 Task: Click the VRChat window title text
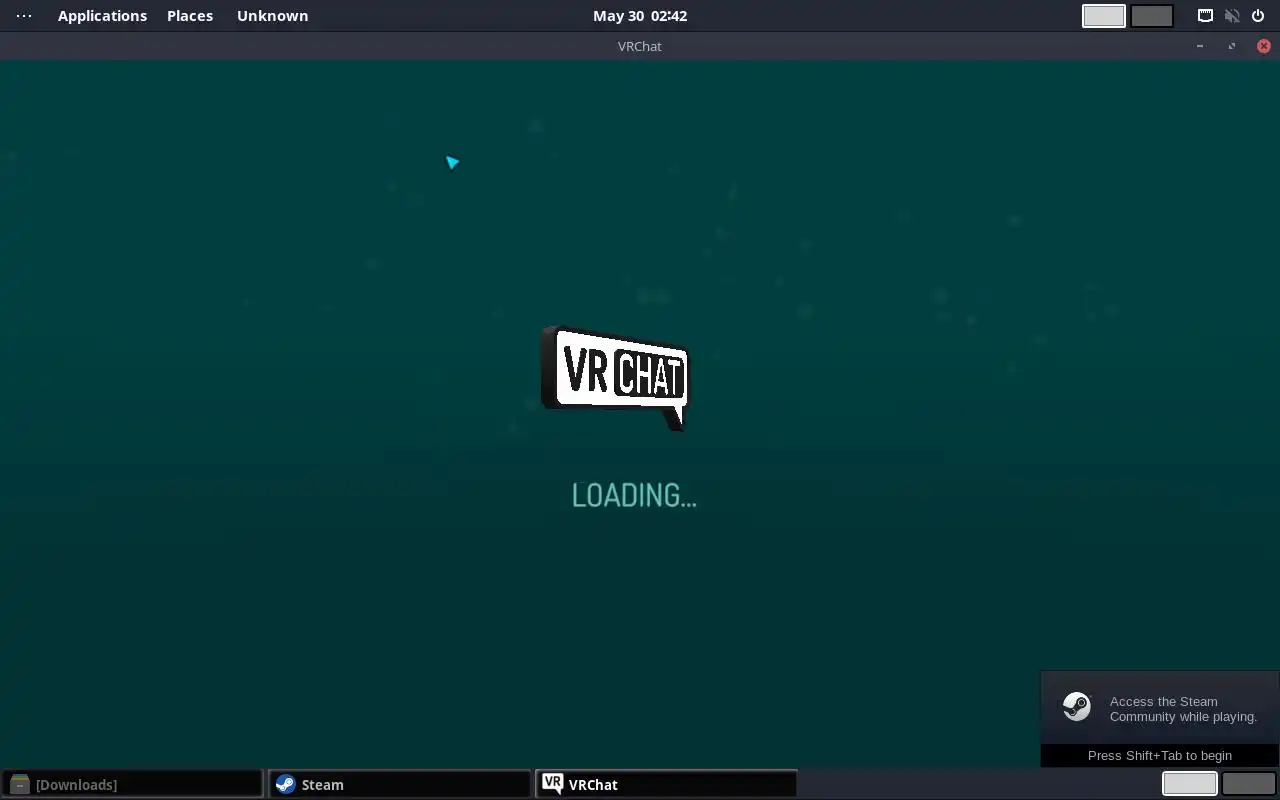[640, 46]
